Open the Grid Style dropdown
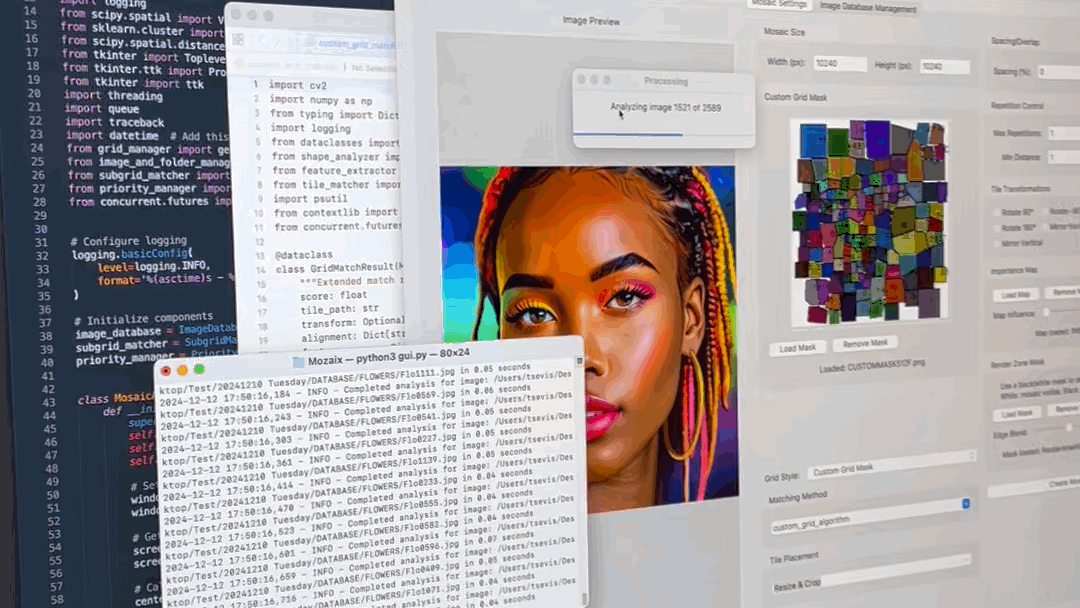Image resolution: width=1080 pixels, height=608 pixels. pyautogui.click(x=892, y=465)
